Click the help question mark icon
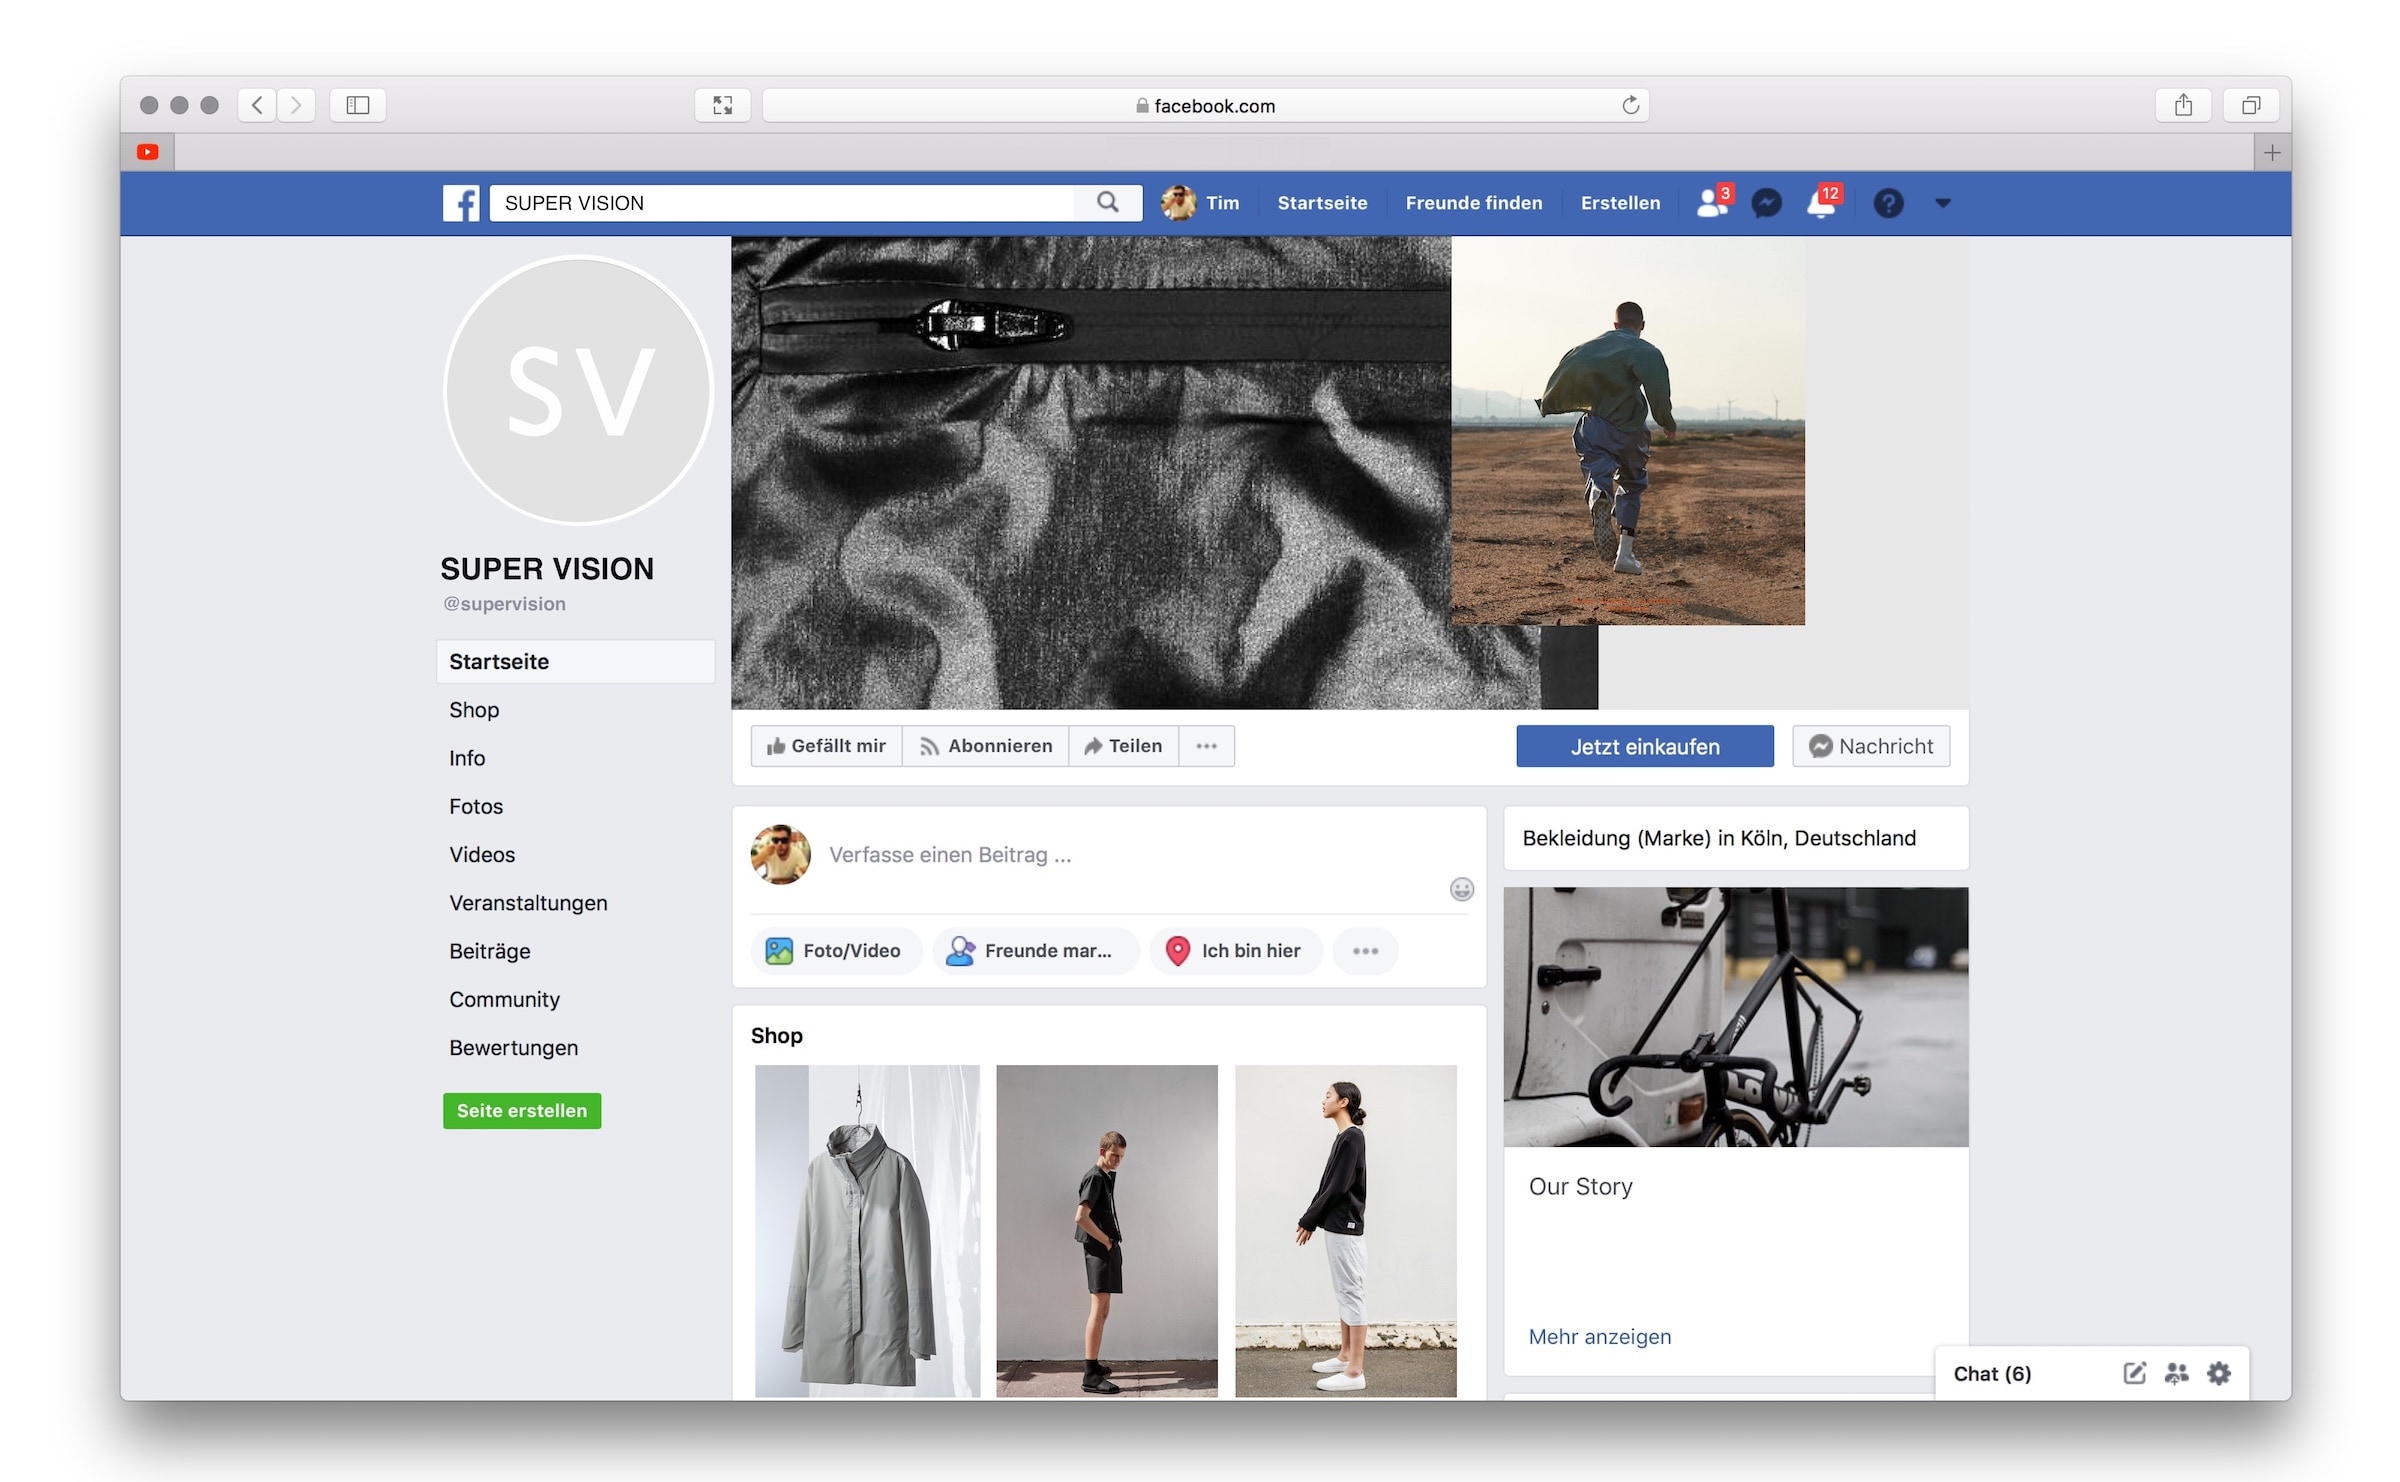 tap(1888, 203)
